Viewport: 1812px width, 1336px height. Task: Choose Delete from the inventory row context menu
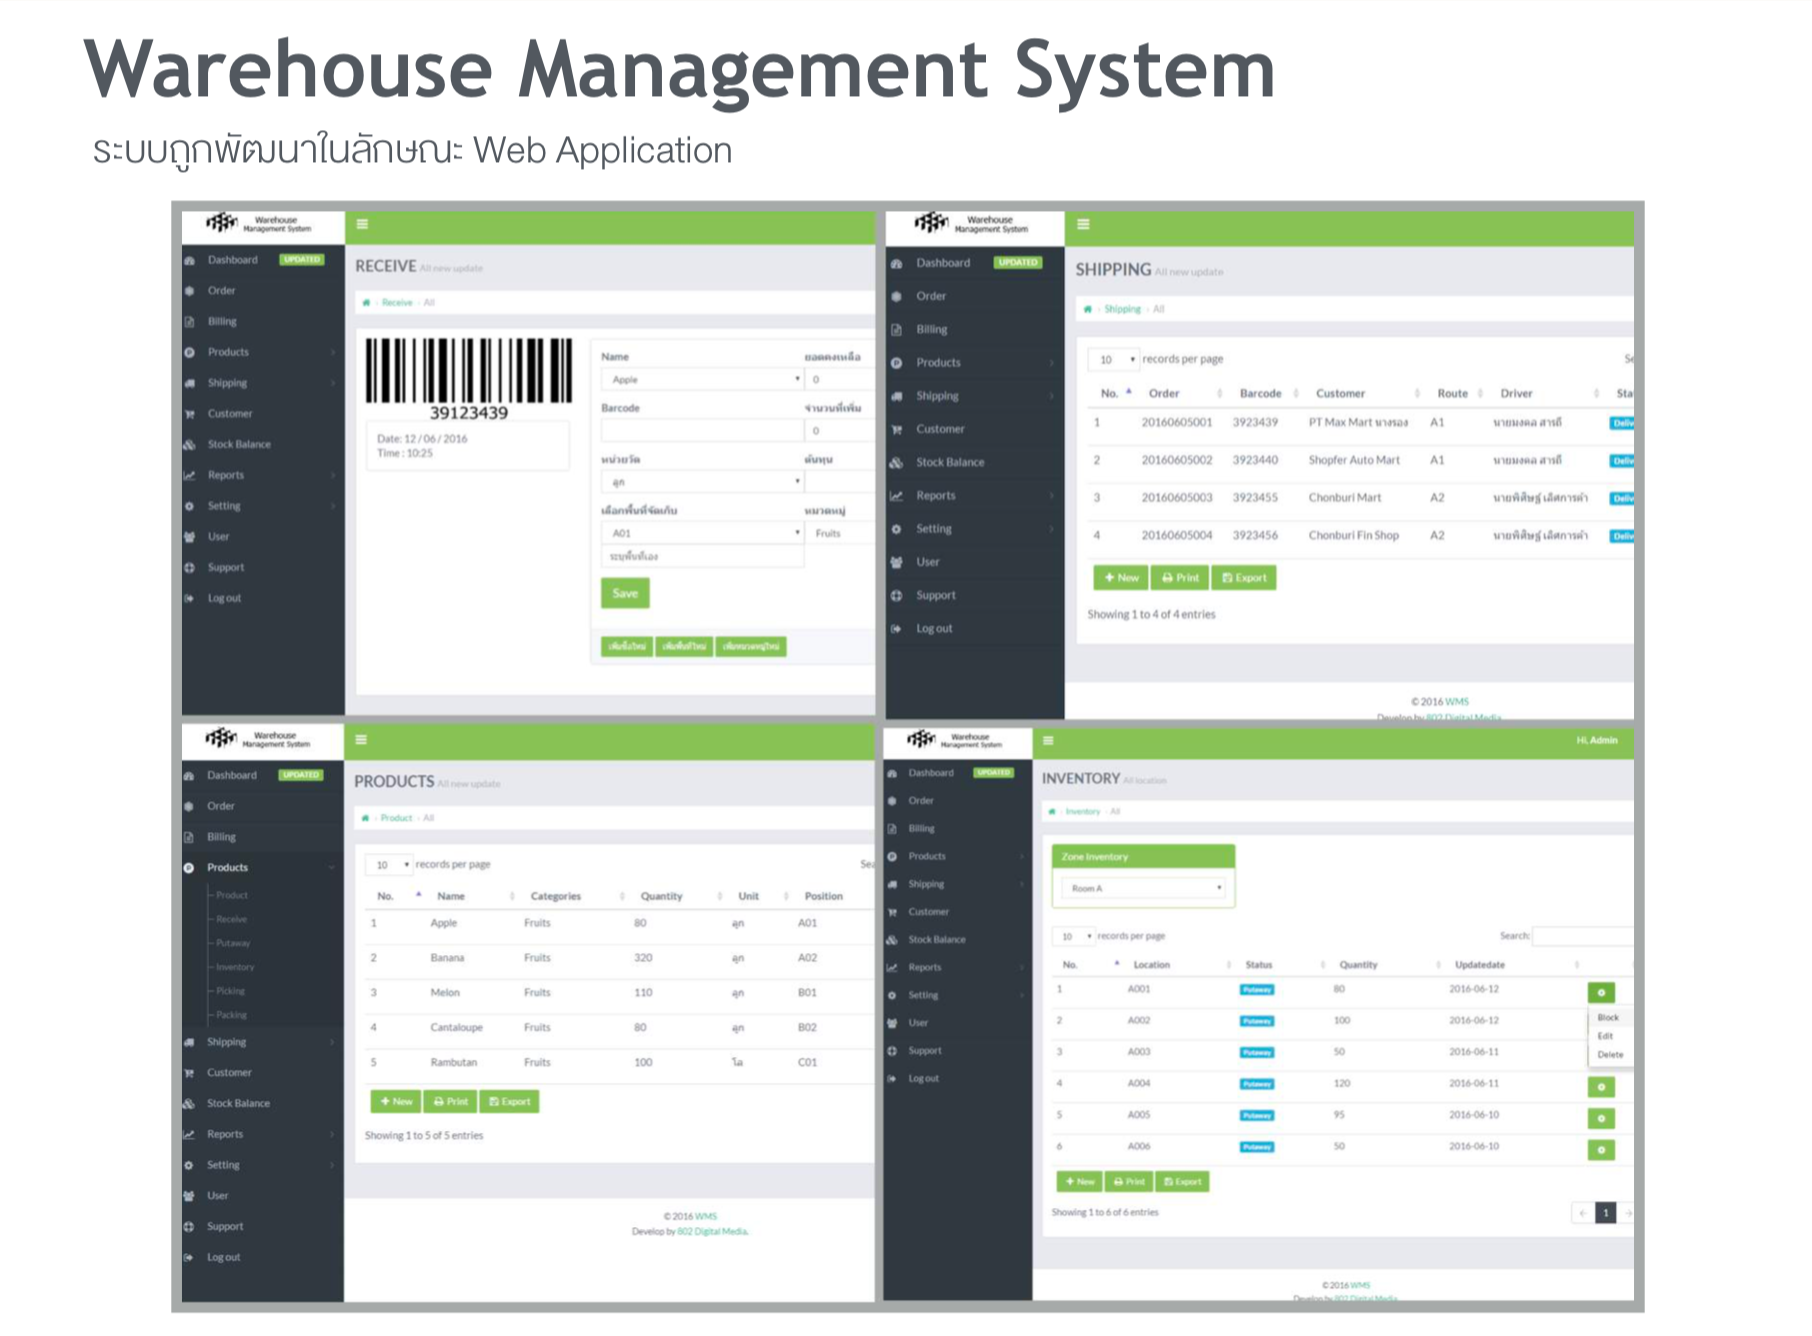pyautogui.click(x=1609, y=1055)
